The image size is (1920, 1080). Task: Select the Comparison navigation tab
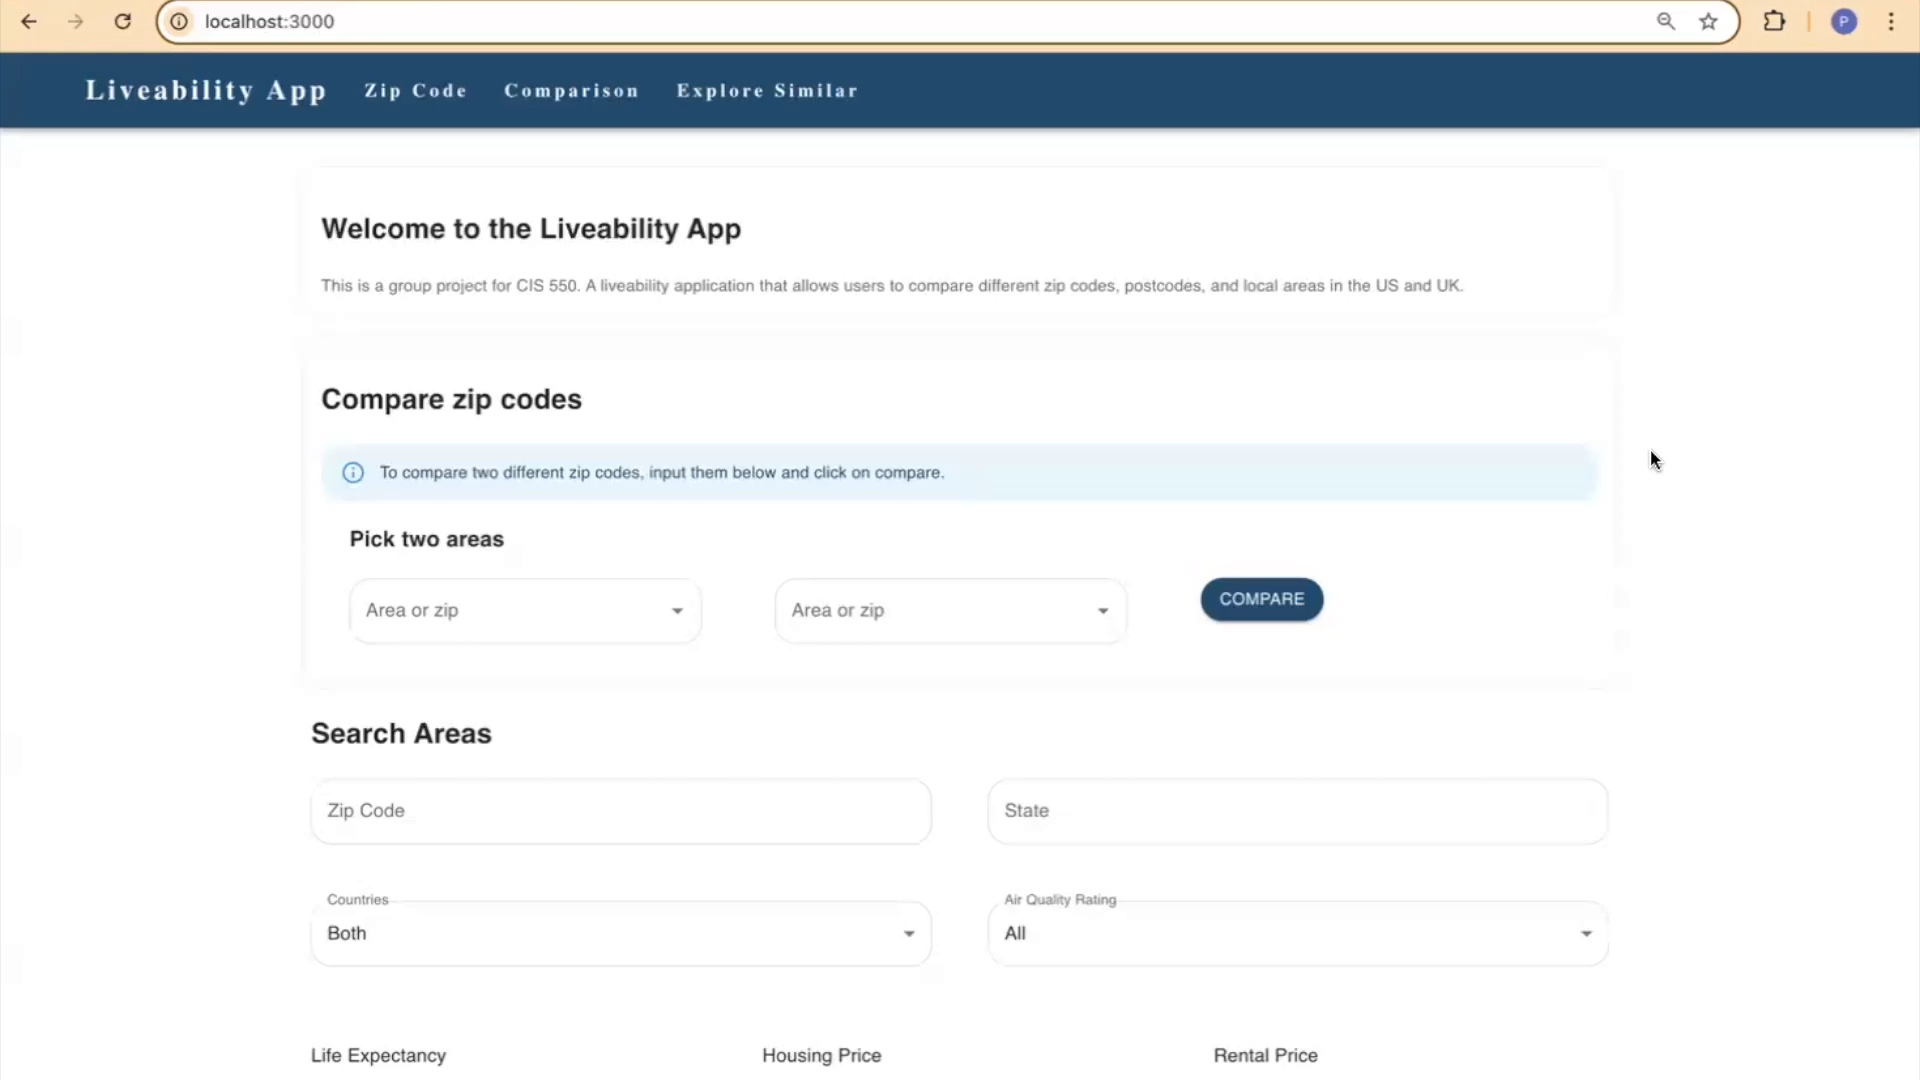click(571, 90)
